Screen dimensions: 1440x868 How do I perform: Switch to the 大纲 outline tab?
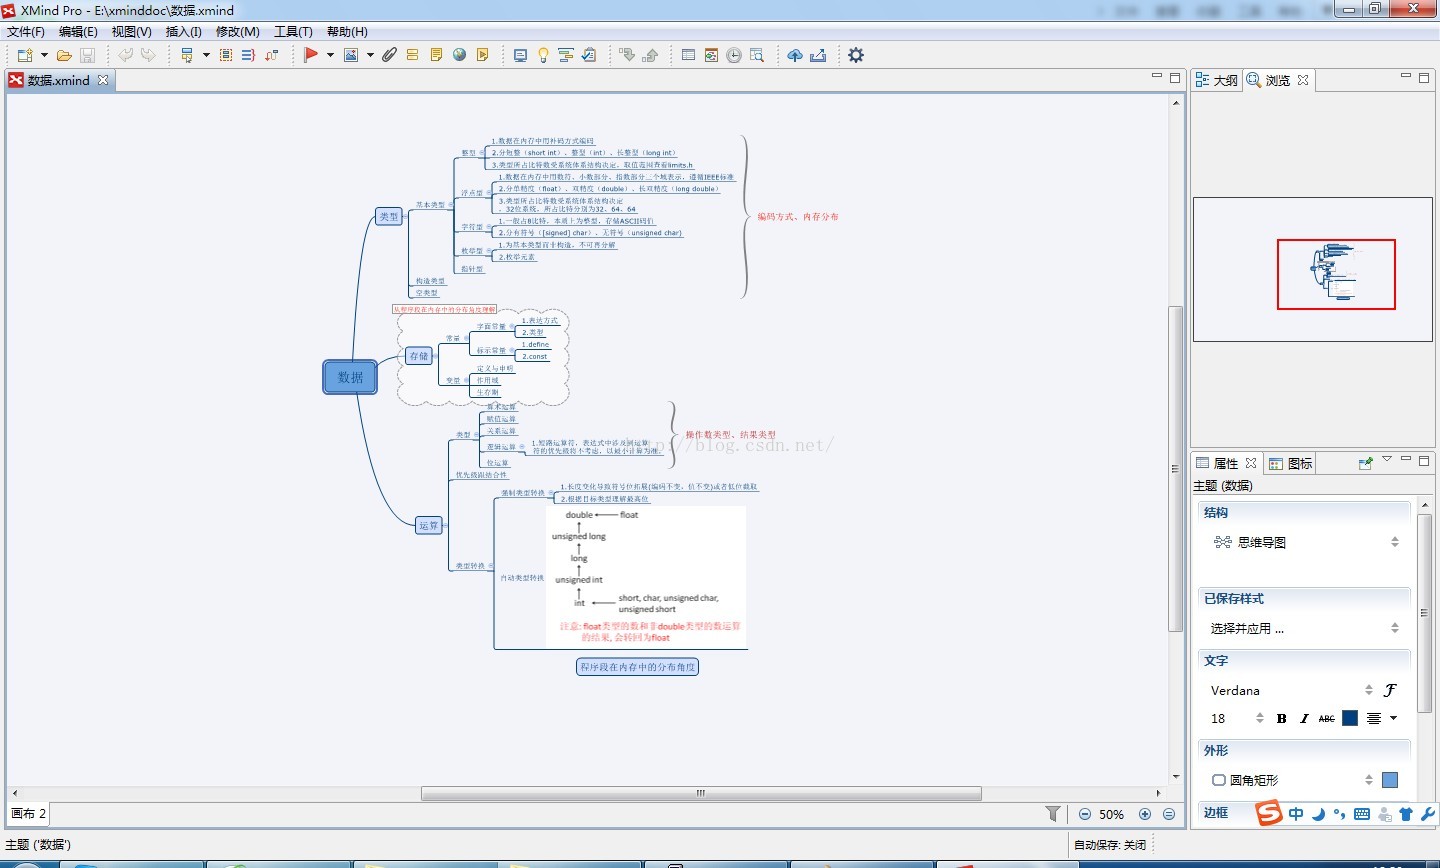click(x=1217, y=80)
